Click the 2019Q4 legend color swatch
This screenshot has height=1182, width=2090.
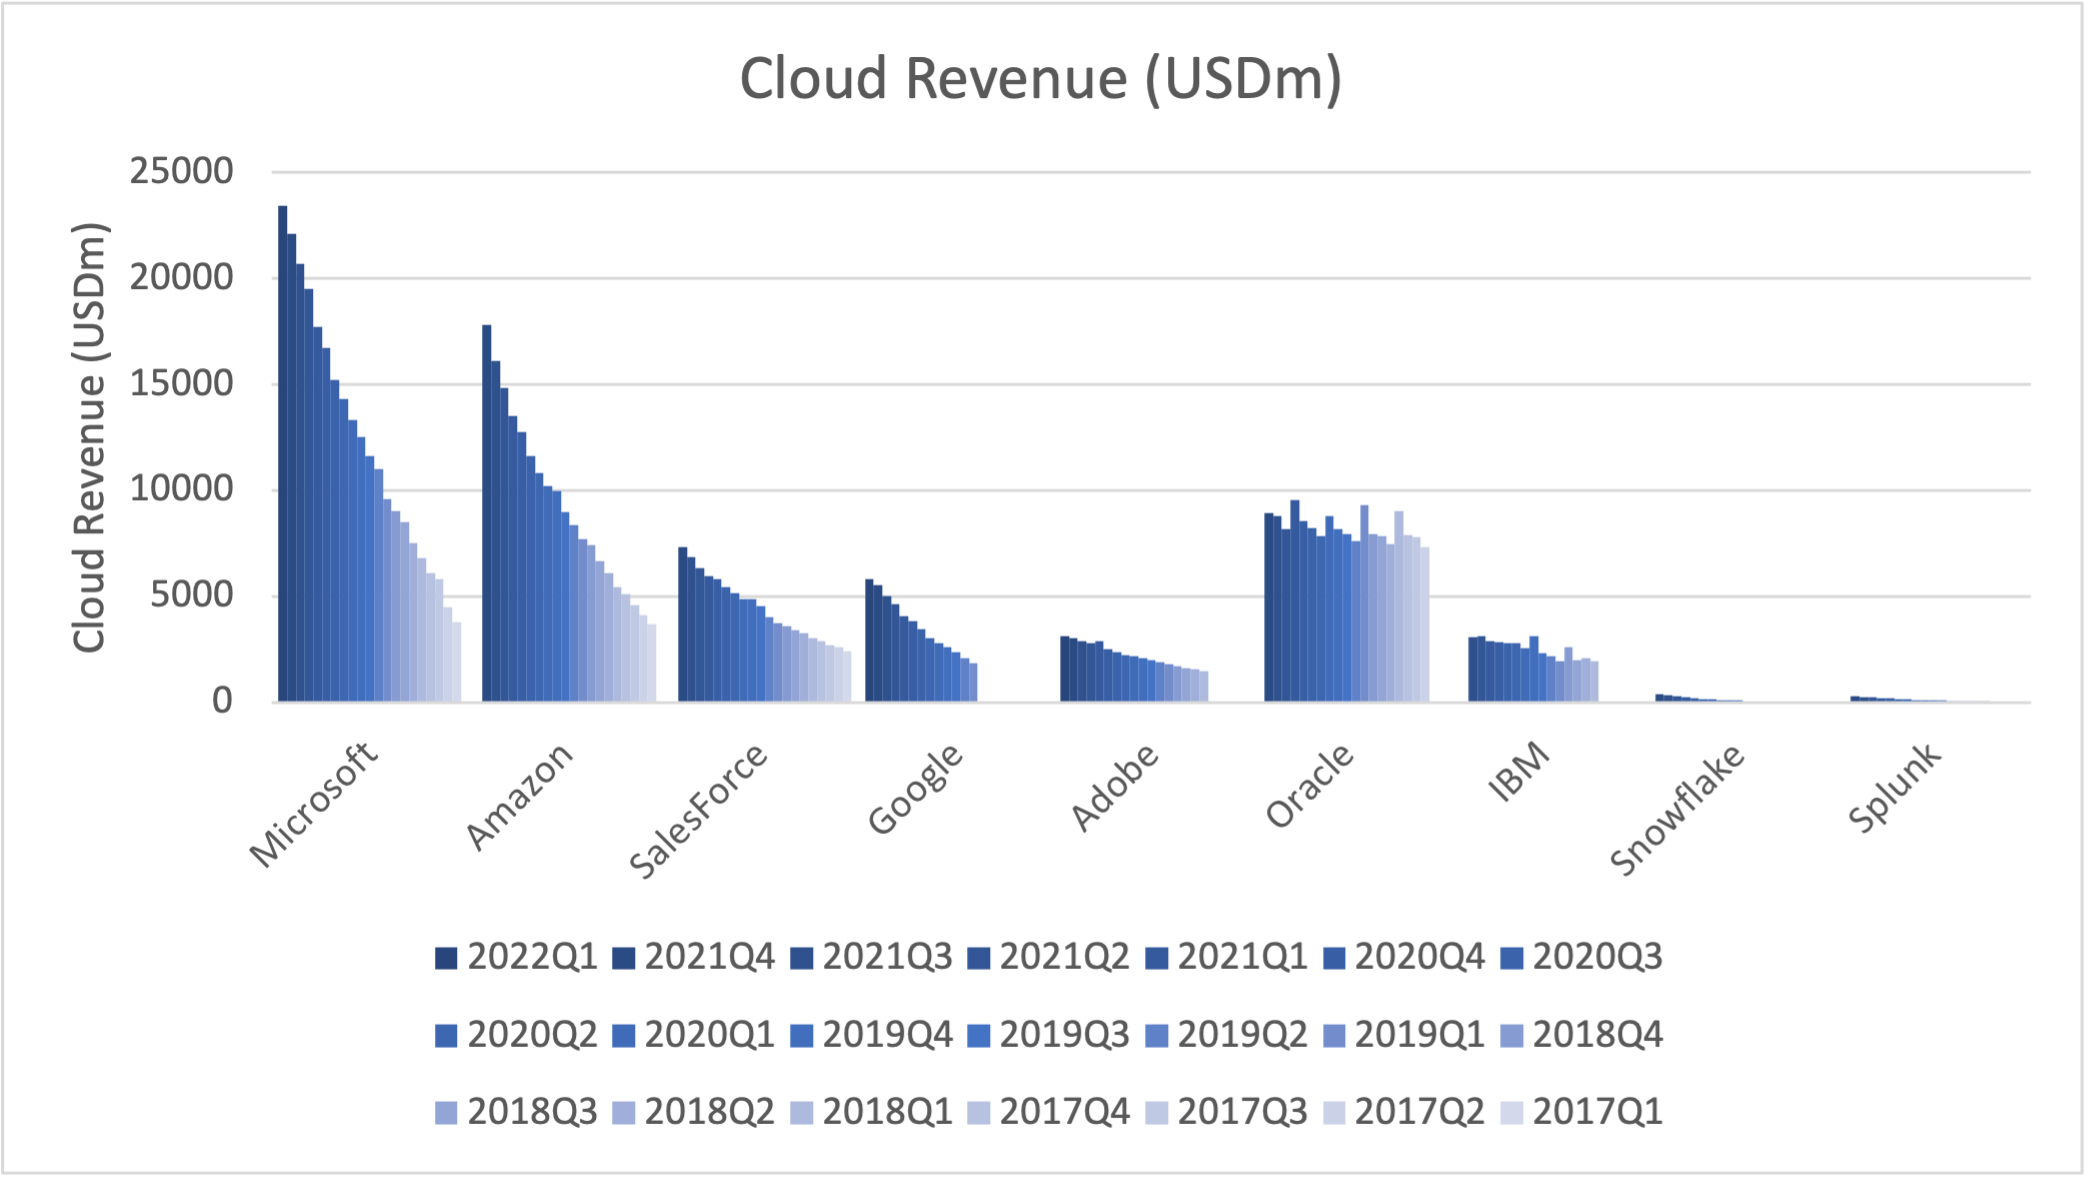801,1035
